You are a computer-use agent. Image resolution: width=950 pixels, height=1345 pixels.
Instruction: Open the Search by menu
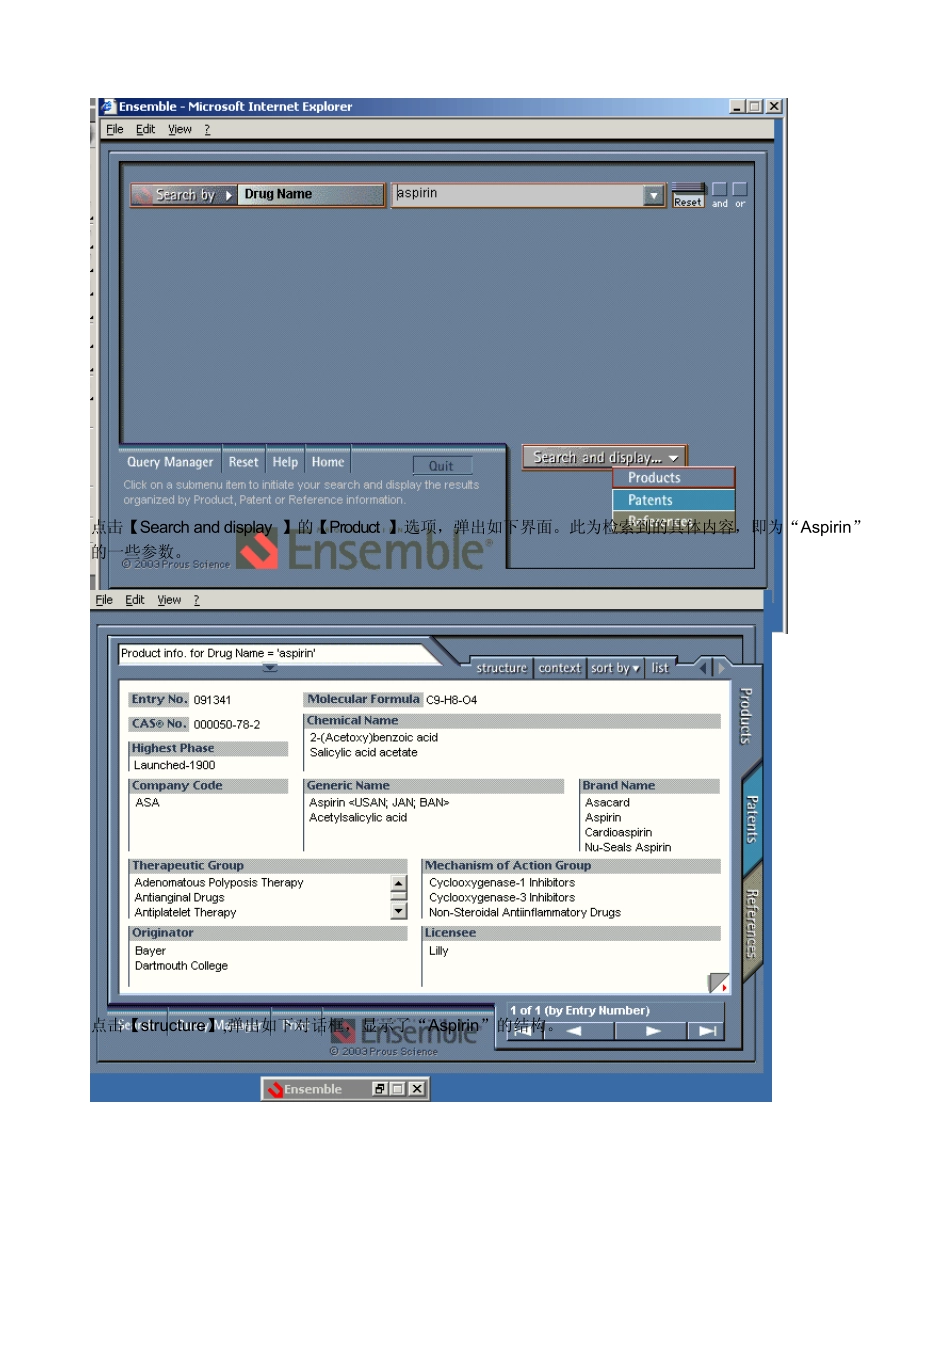click(x=184, y=195)
